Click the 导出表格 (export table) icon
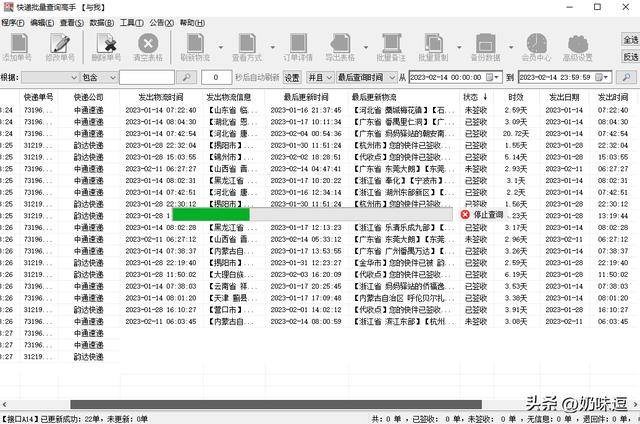 point(340,43)
